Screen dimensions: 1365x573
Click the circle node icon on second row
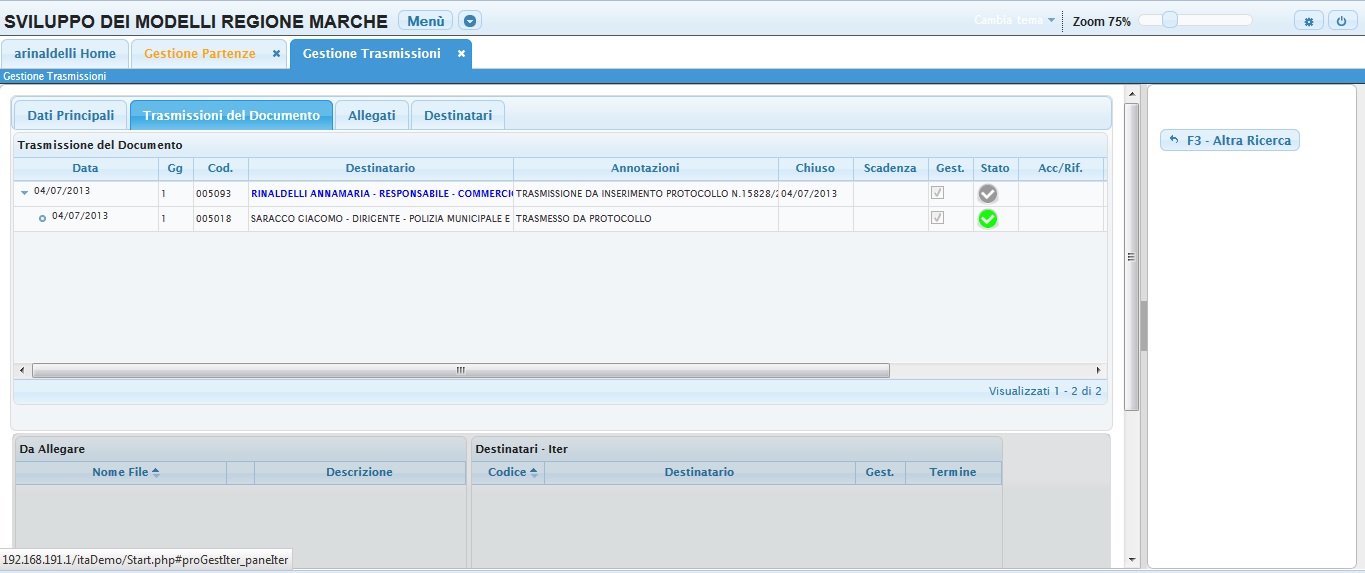[43, 218]
